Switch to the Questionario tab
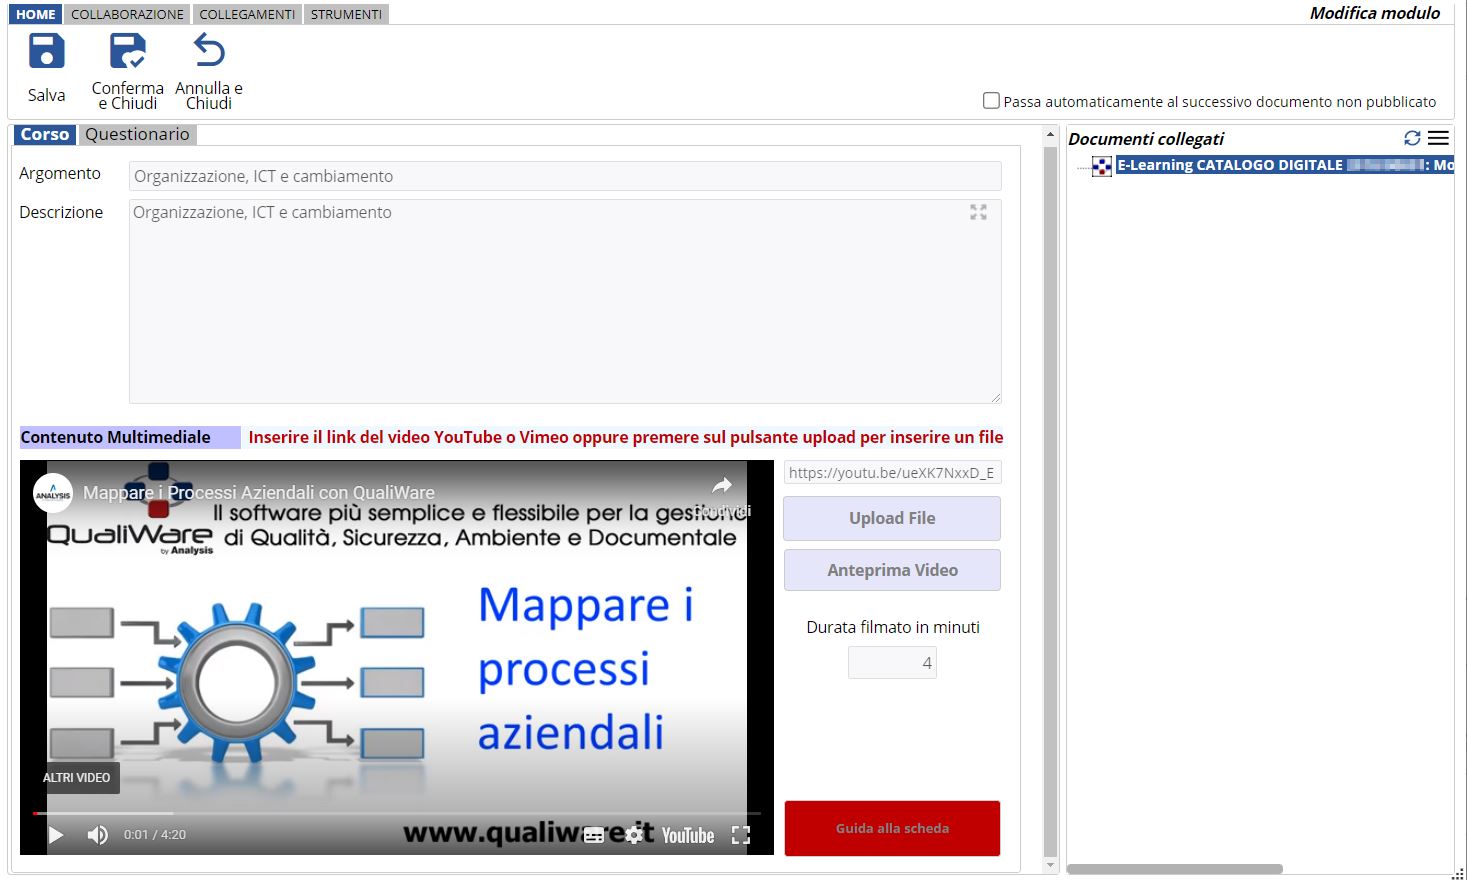1467x880 pixels. tap(137, 134)
